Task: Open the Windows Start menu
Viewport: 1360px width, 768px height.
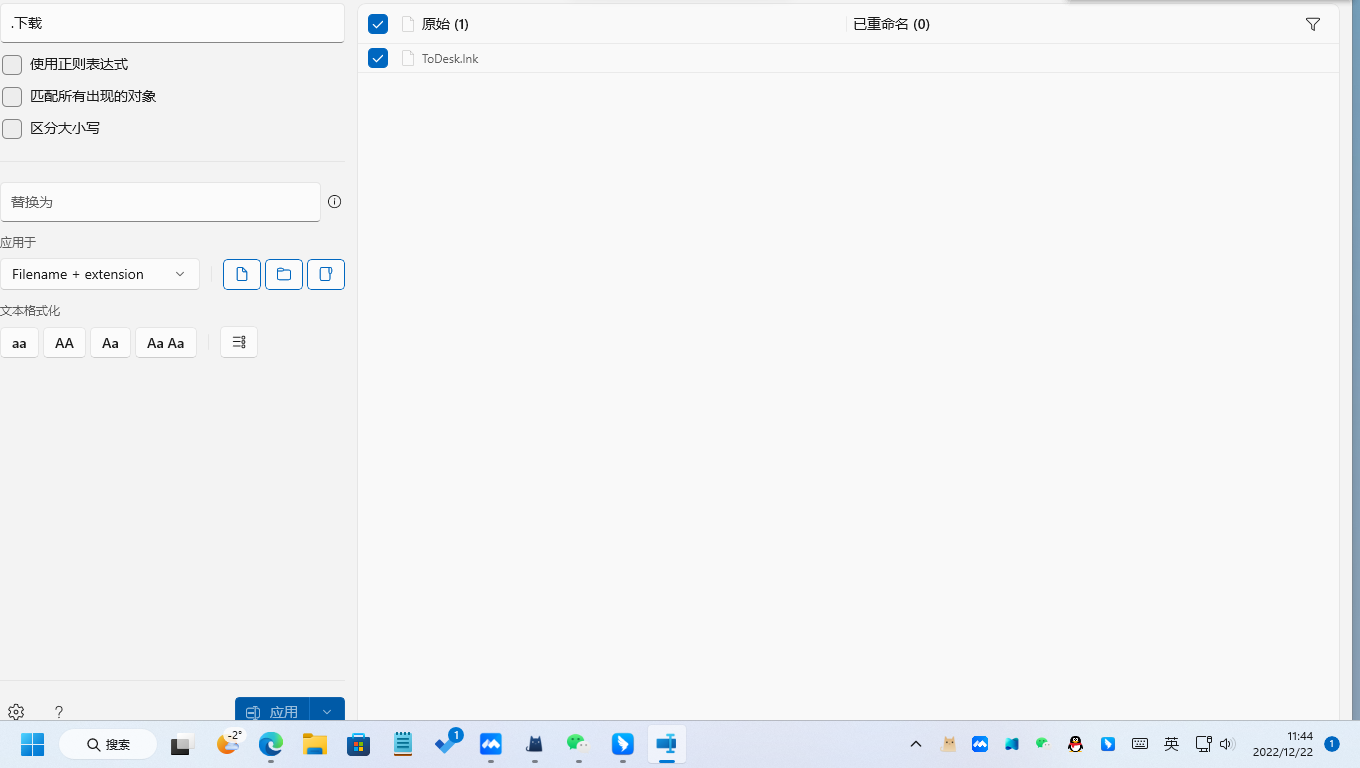Action: 33,744
